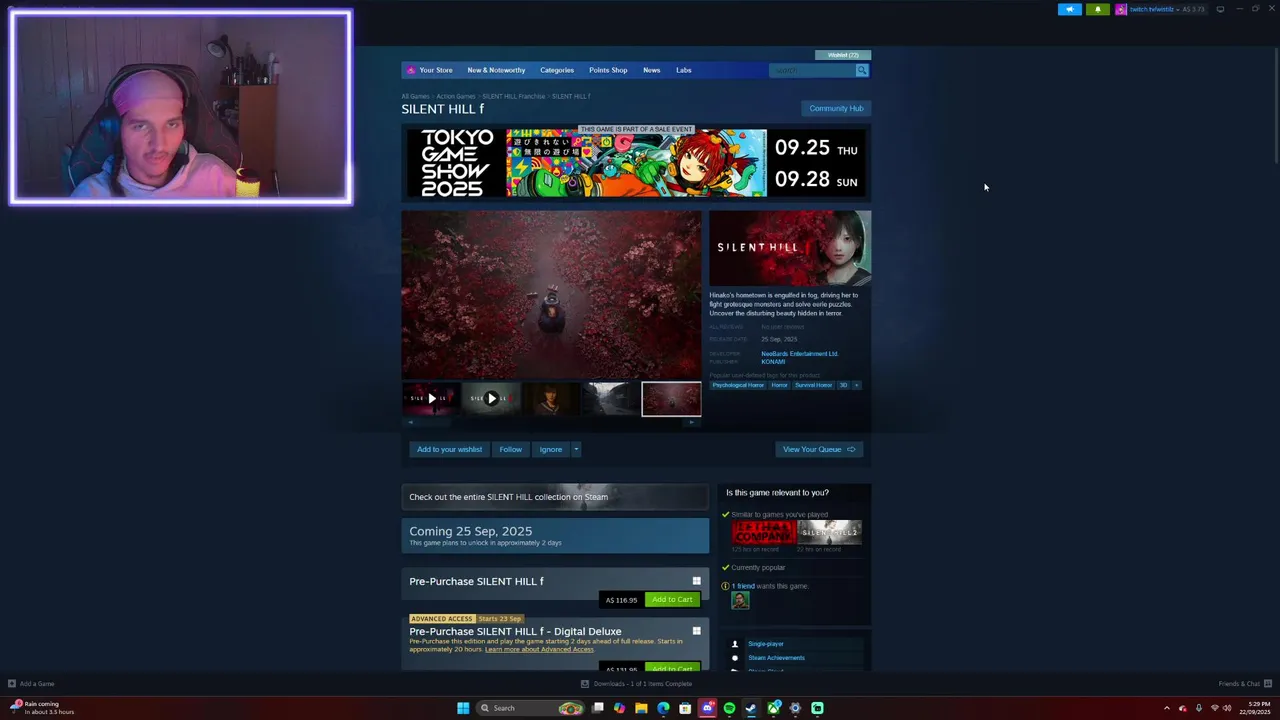Select the character portrait screenshot thumbnail
This screenshot has height=720, width=1280.
pyautogui.click(x=551, y=398)
